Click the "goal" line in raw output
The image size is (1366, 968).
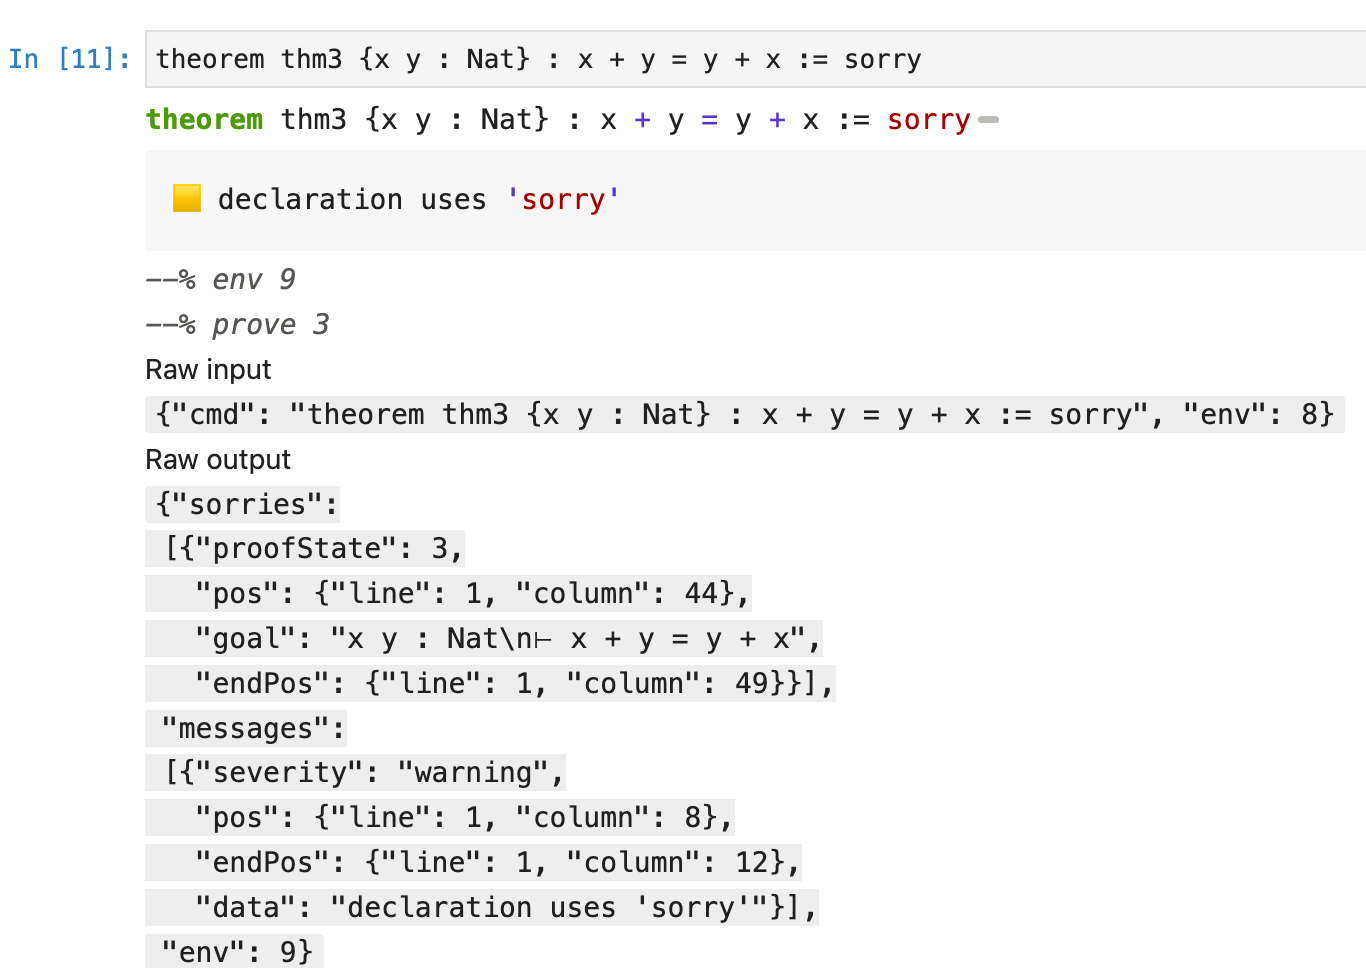point(484,638)
